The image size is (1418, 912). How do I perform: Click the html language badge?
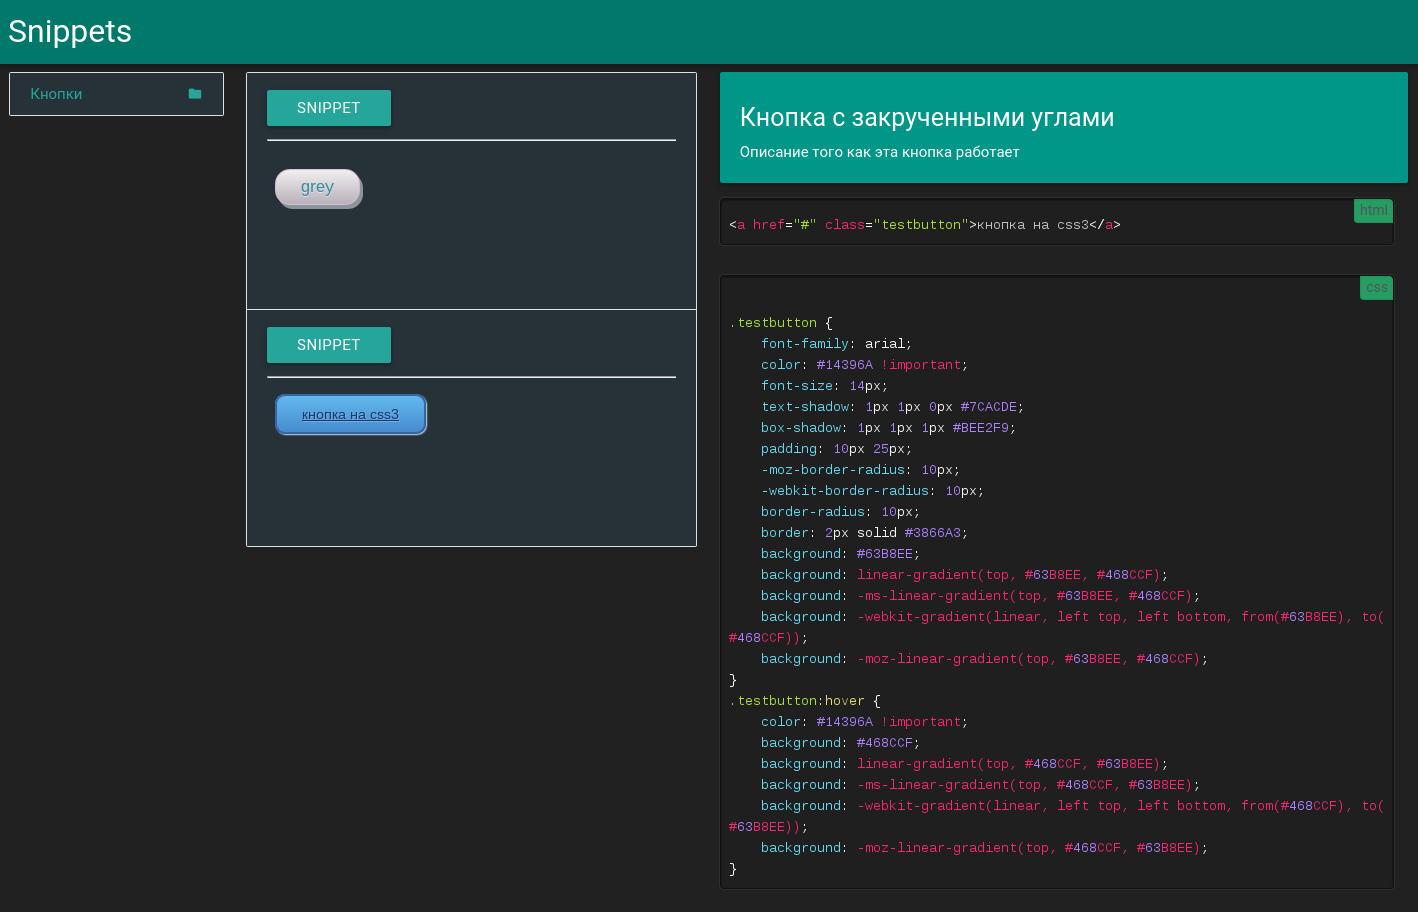[1373, 210]
